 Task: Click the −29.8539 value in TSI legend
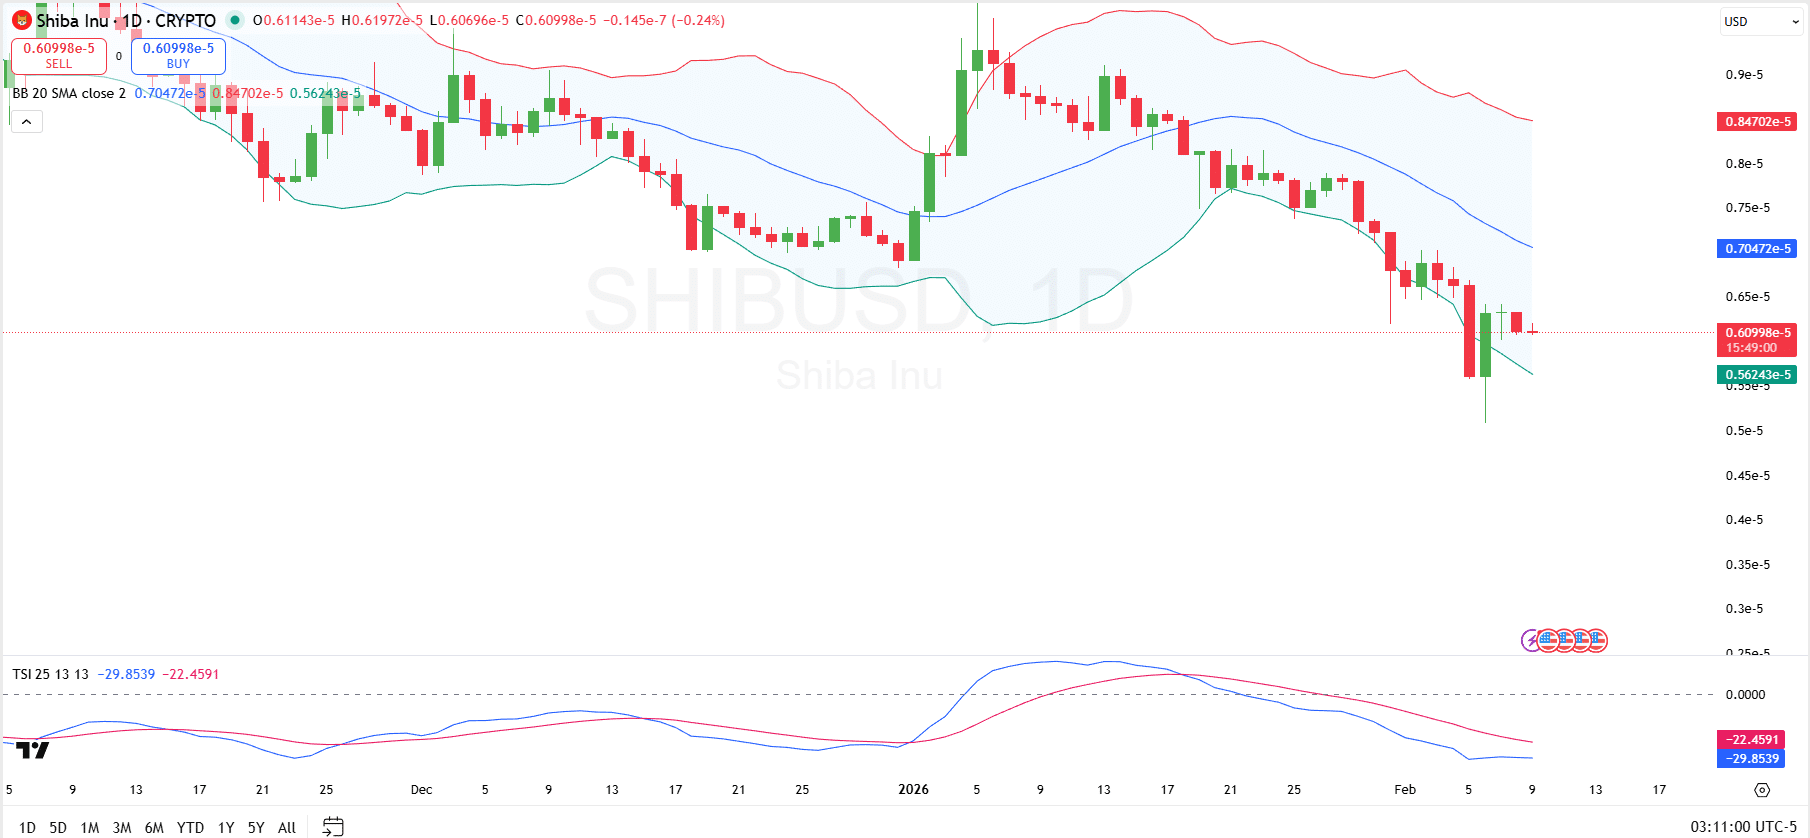tap(126, 674)
